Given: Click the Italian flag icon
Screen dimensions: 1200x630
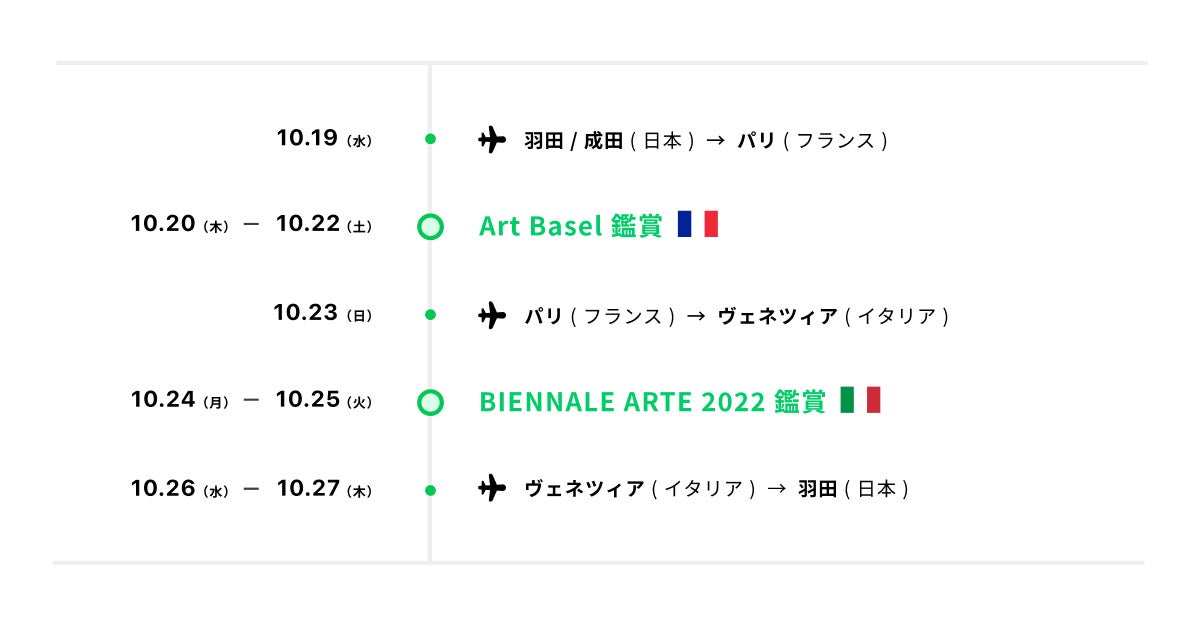Looking at the screenshot, I should coord(860,401).
